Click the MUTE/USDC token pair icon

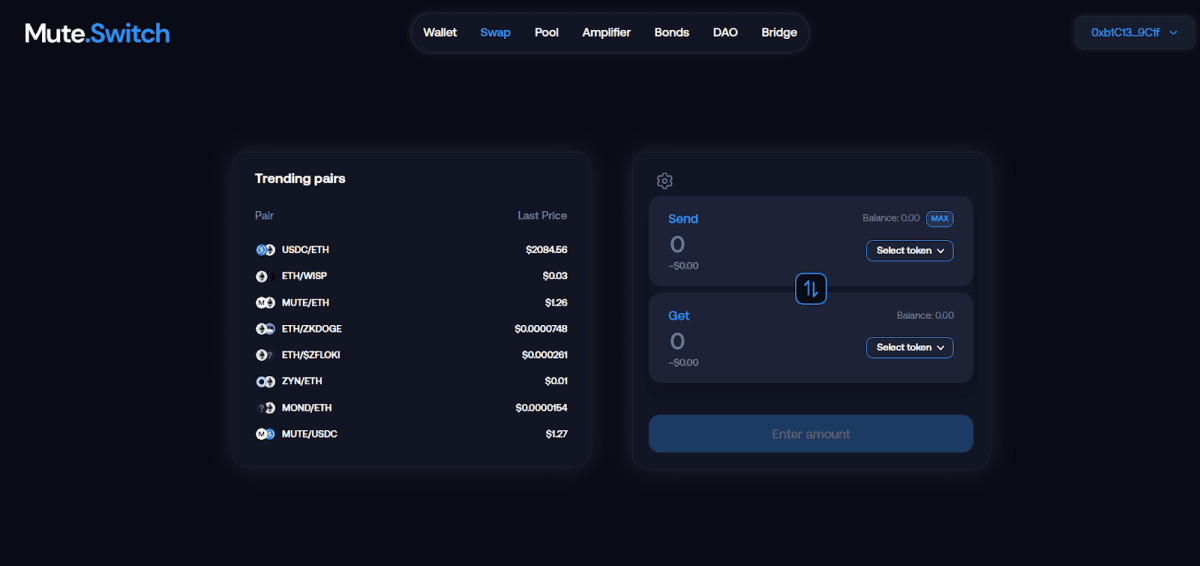pos(265,434)
